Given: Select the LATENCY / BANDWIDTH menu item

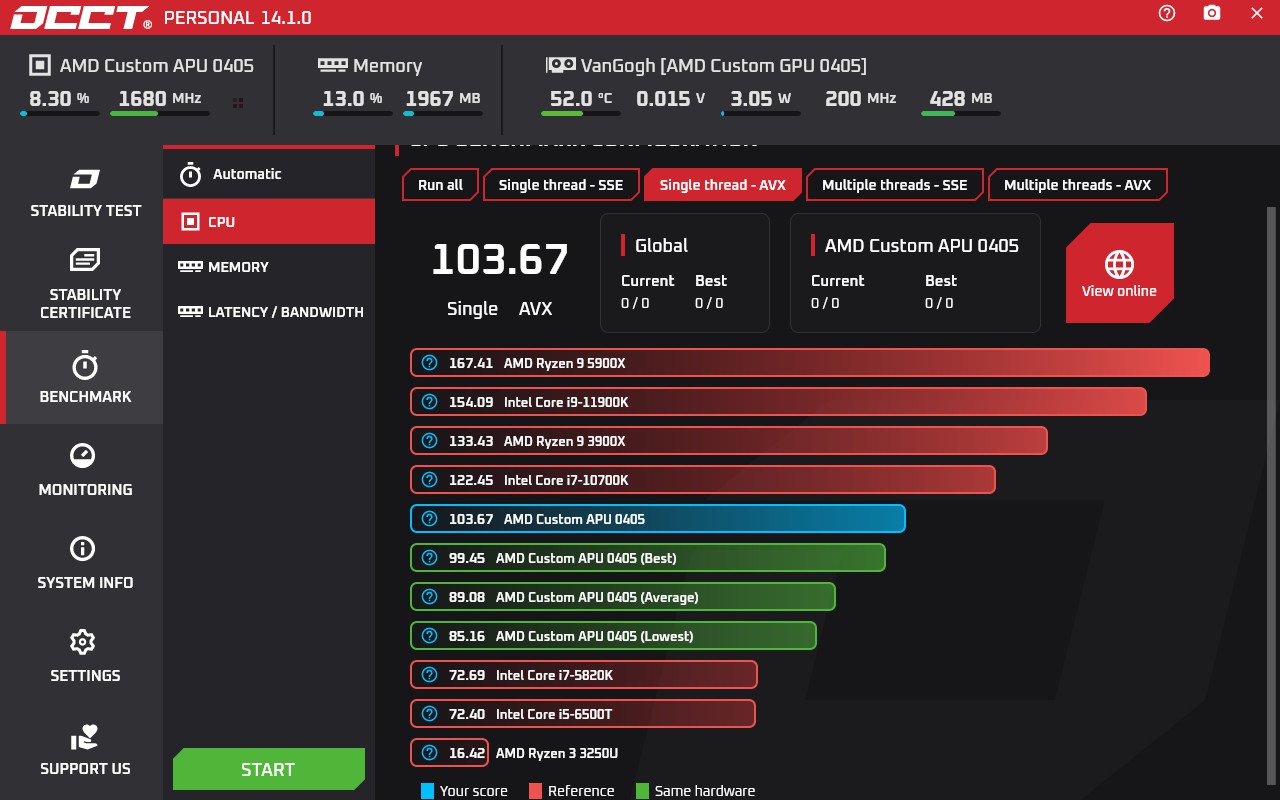Looking at the screenshot, I should coord(269,312).
